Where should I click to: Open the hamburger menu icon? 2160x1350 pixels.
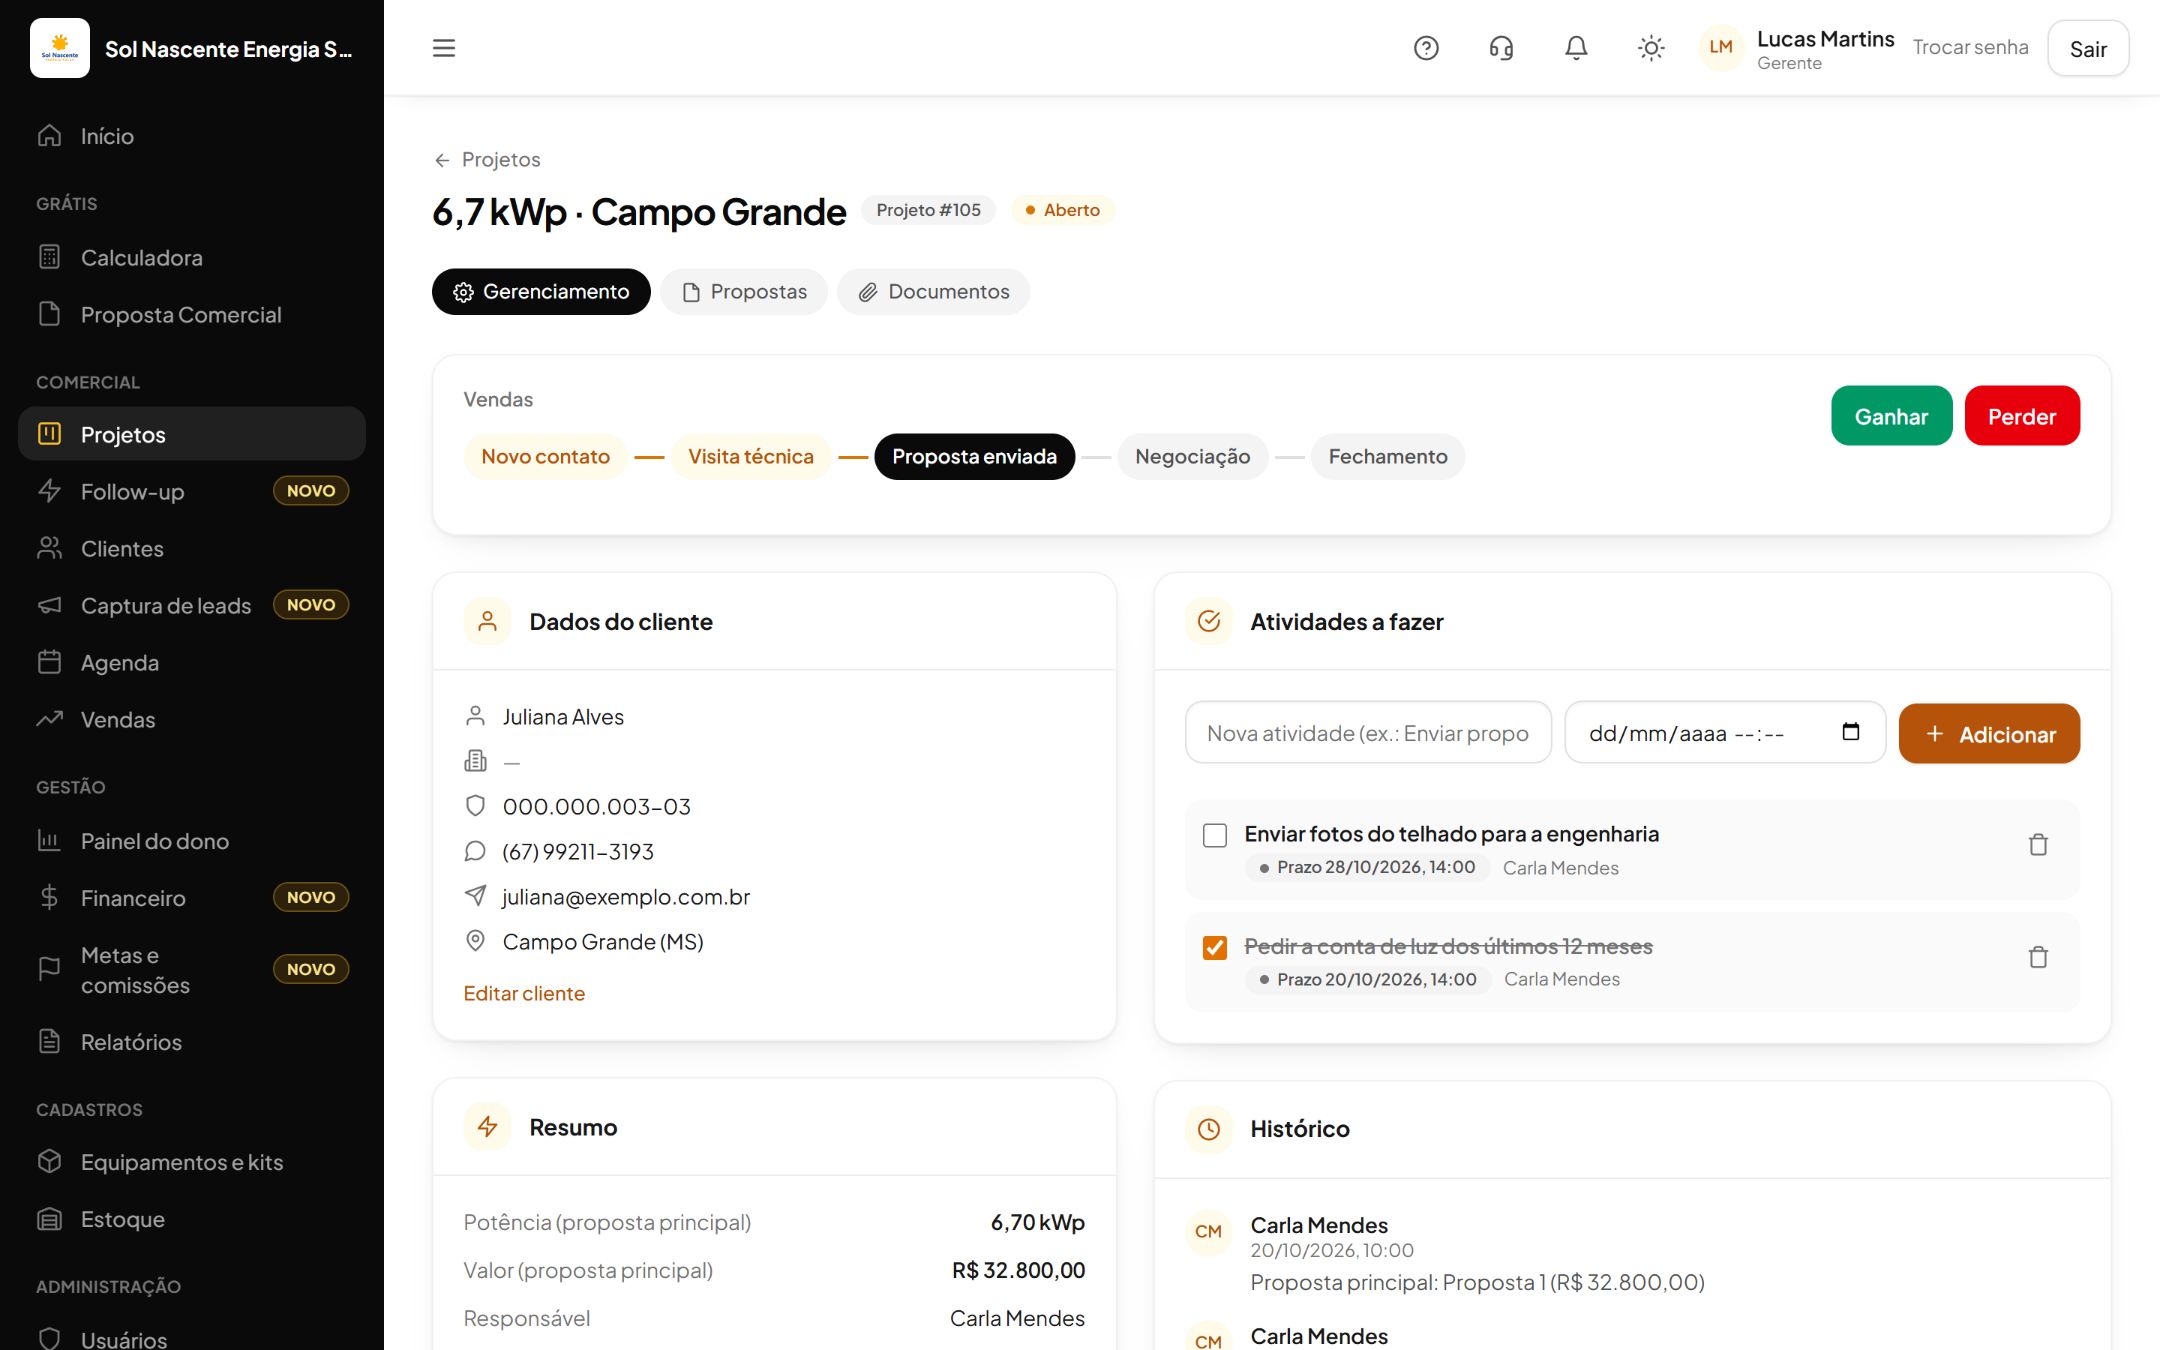444,48
